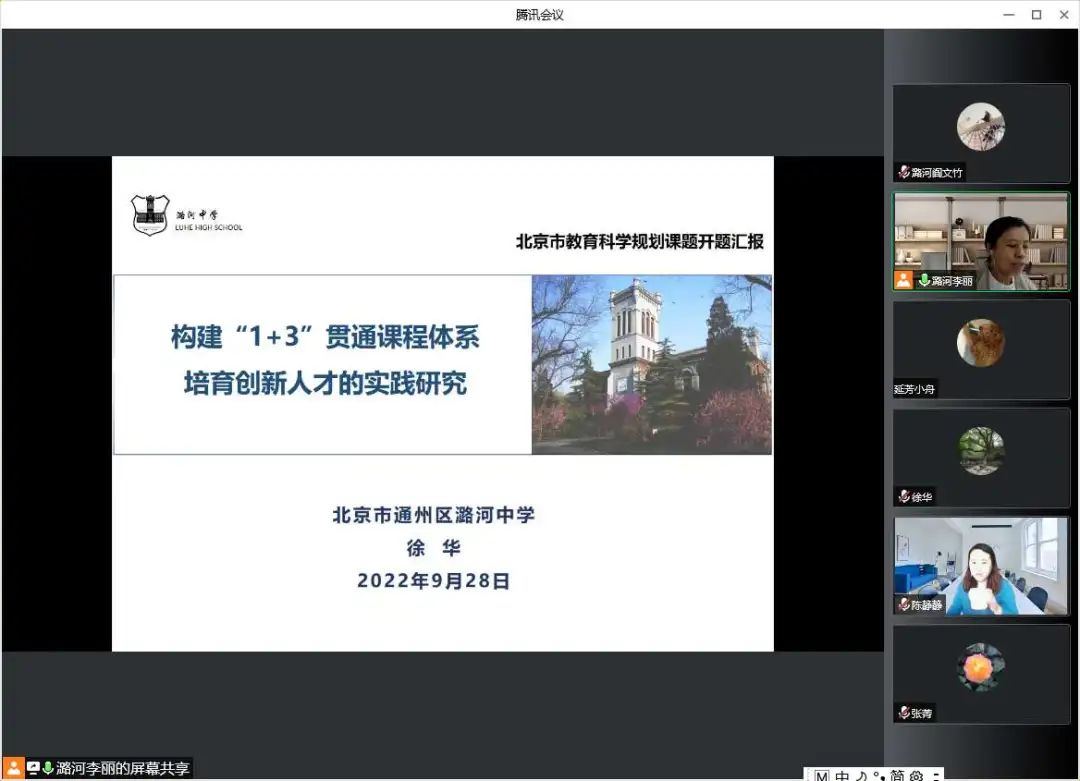
Task: Click the 路河李丽的屏幕共享 label
Action: (122, 768)
